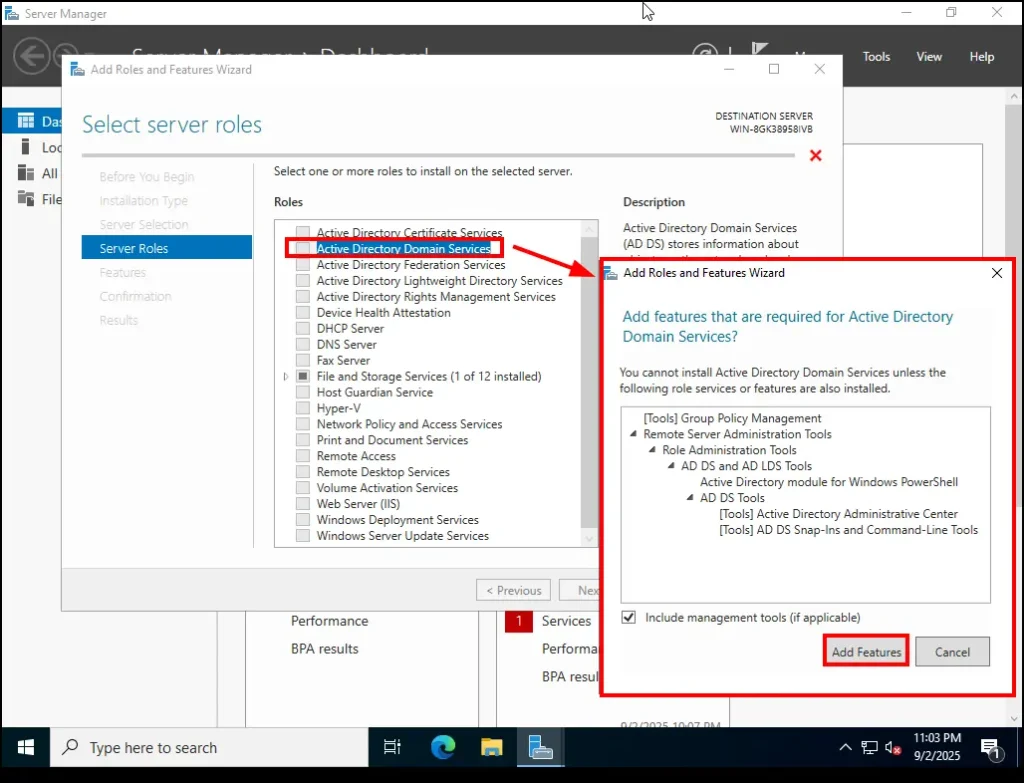This screenshot has height=783, width=1024.
Task: Select Network Policy and Access Services row
Action: point(409,424)
